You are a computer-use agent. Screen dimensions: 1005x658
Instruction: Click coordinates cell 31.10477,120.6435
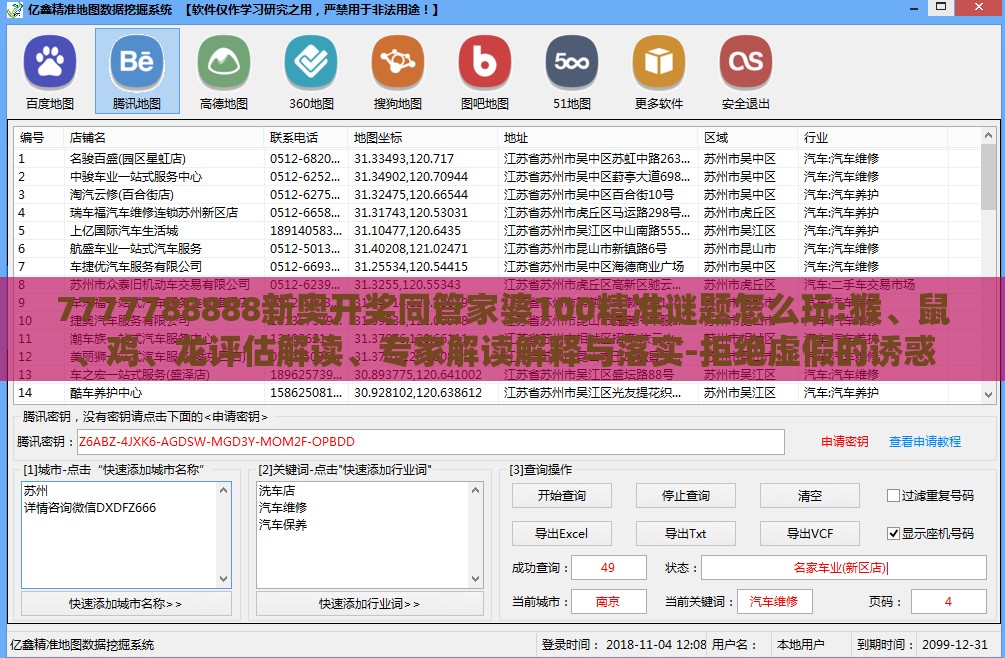[x=408, y=230]
